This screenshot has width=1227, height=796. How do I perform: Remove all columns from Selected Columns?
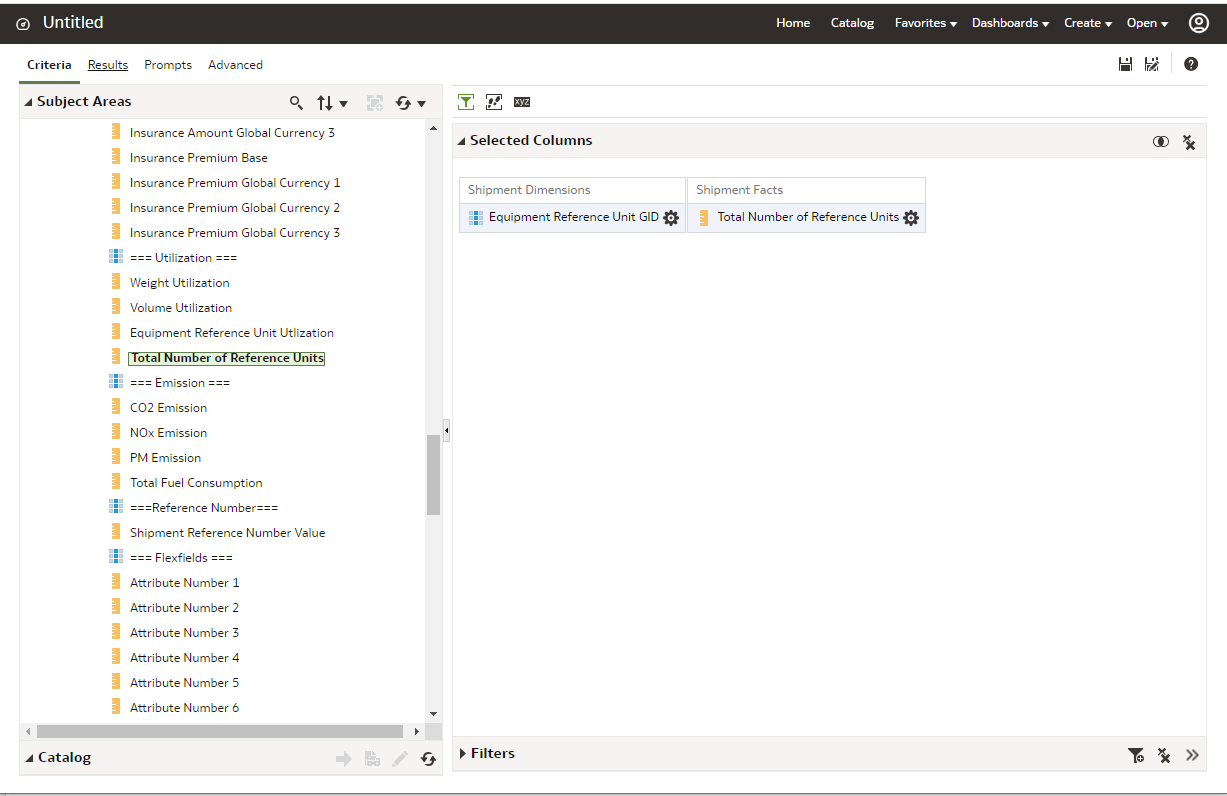click(x=1189, y=142)
